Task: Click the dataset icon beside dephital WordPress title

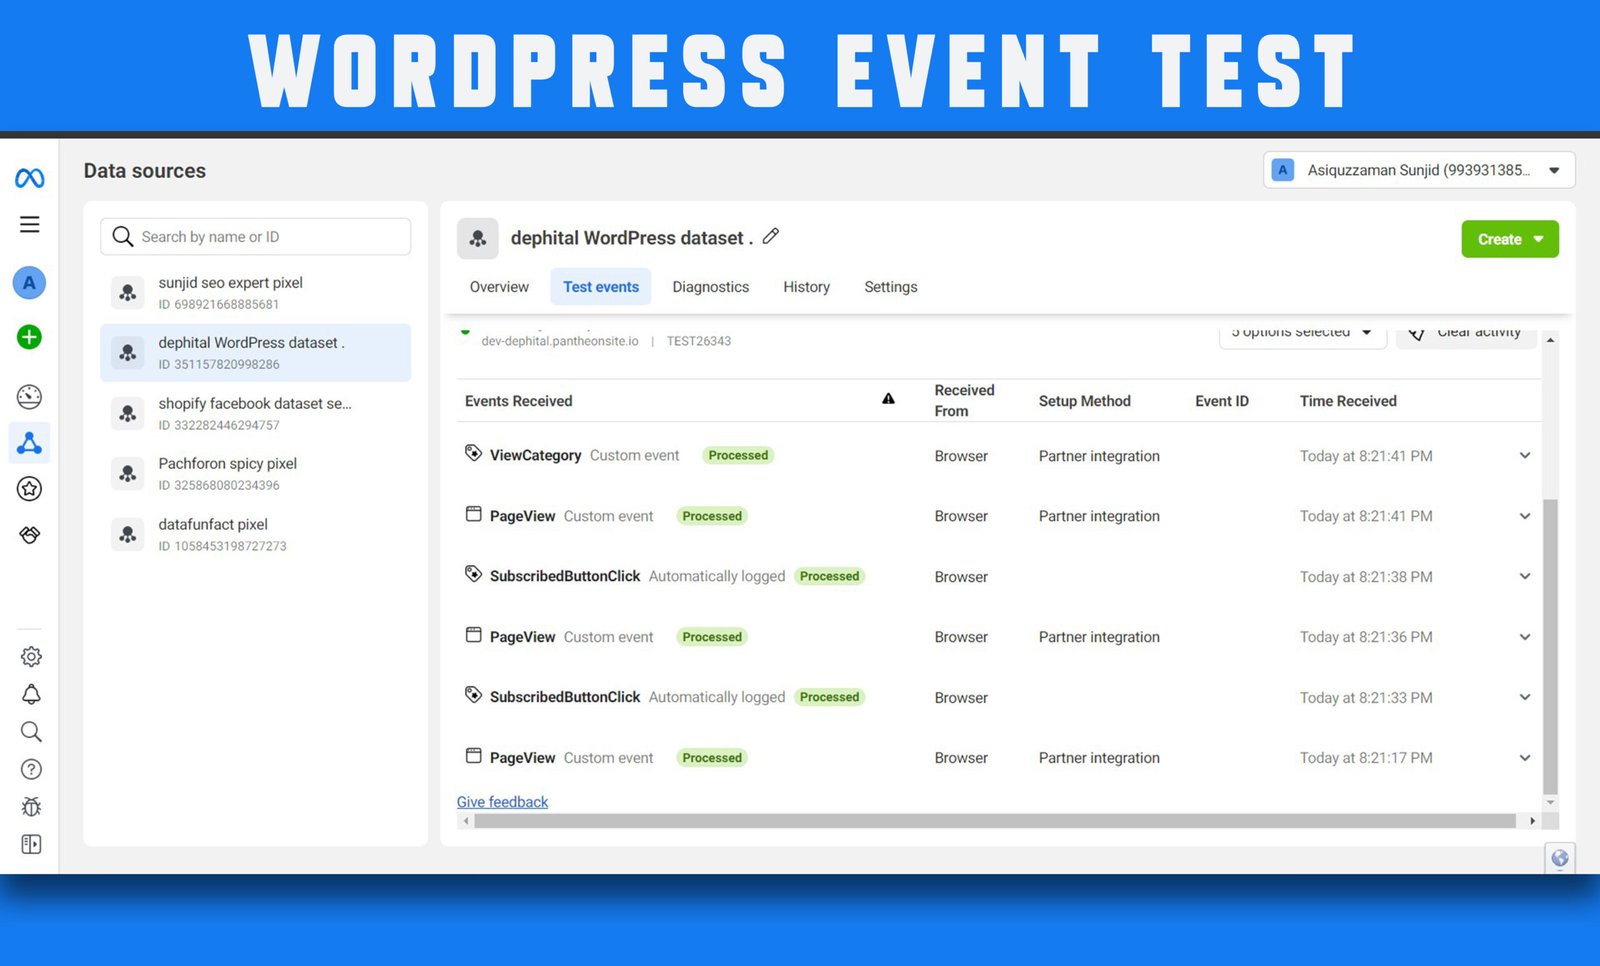Action: tap(478, 238)
